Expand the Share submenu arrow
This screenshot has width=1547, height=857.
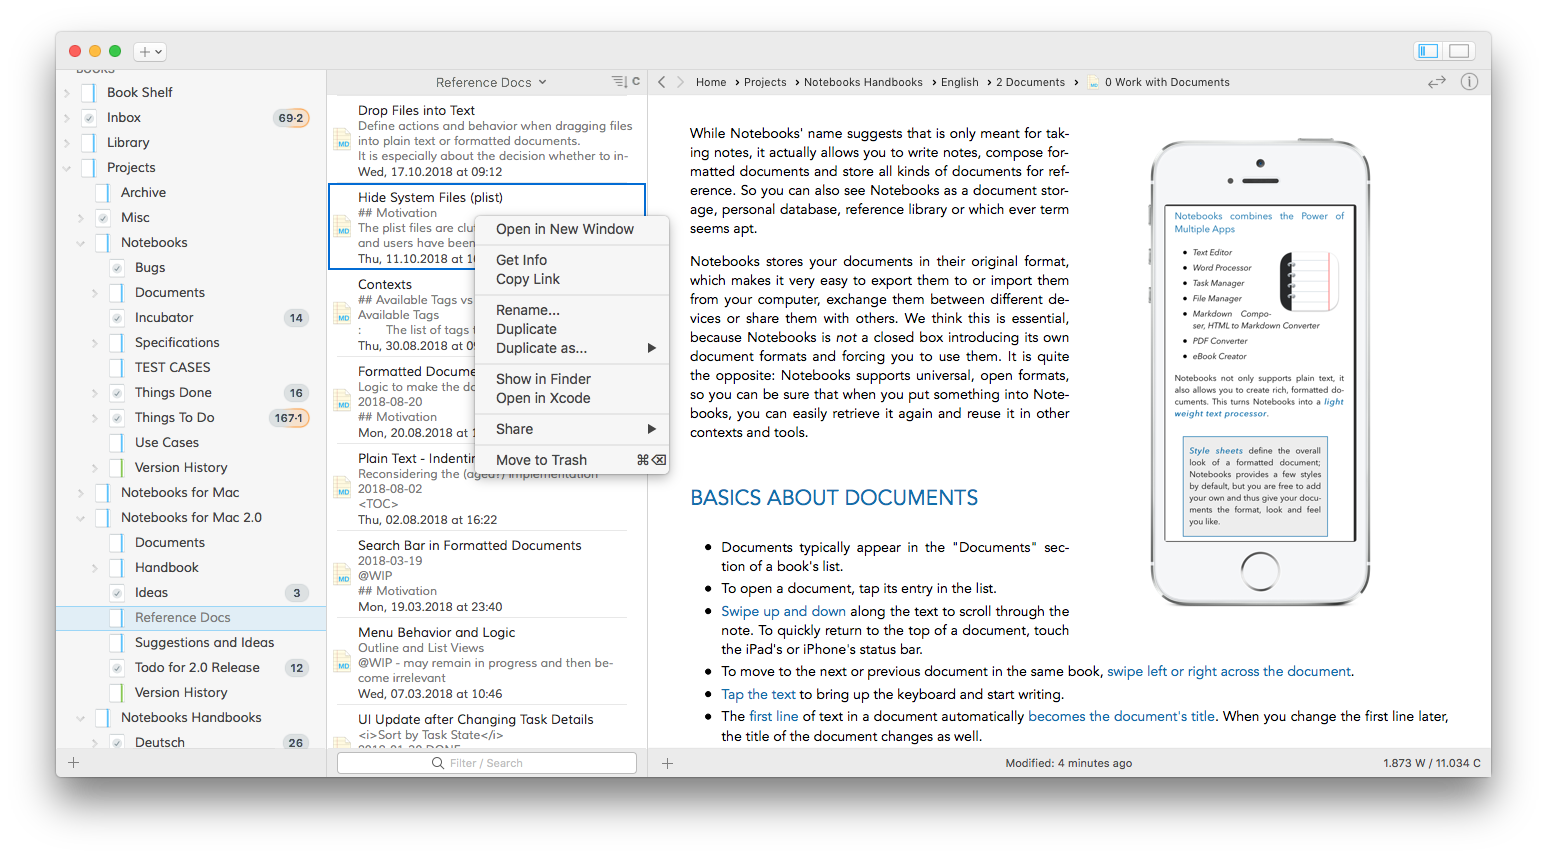tap(651, 429)
